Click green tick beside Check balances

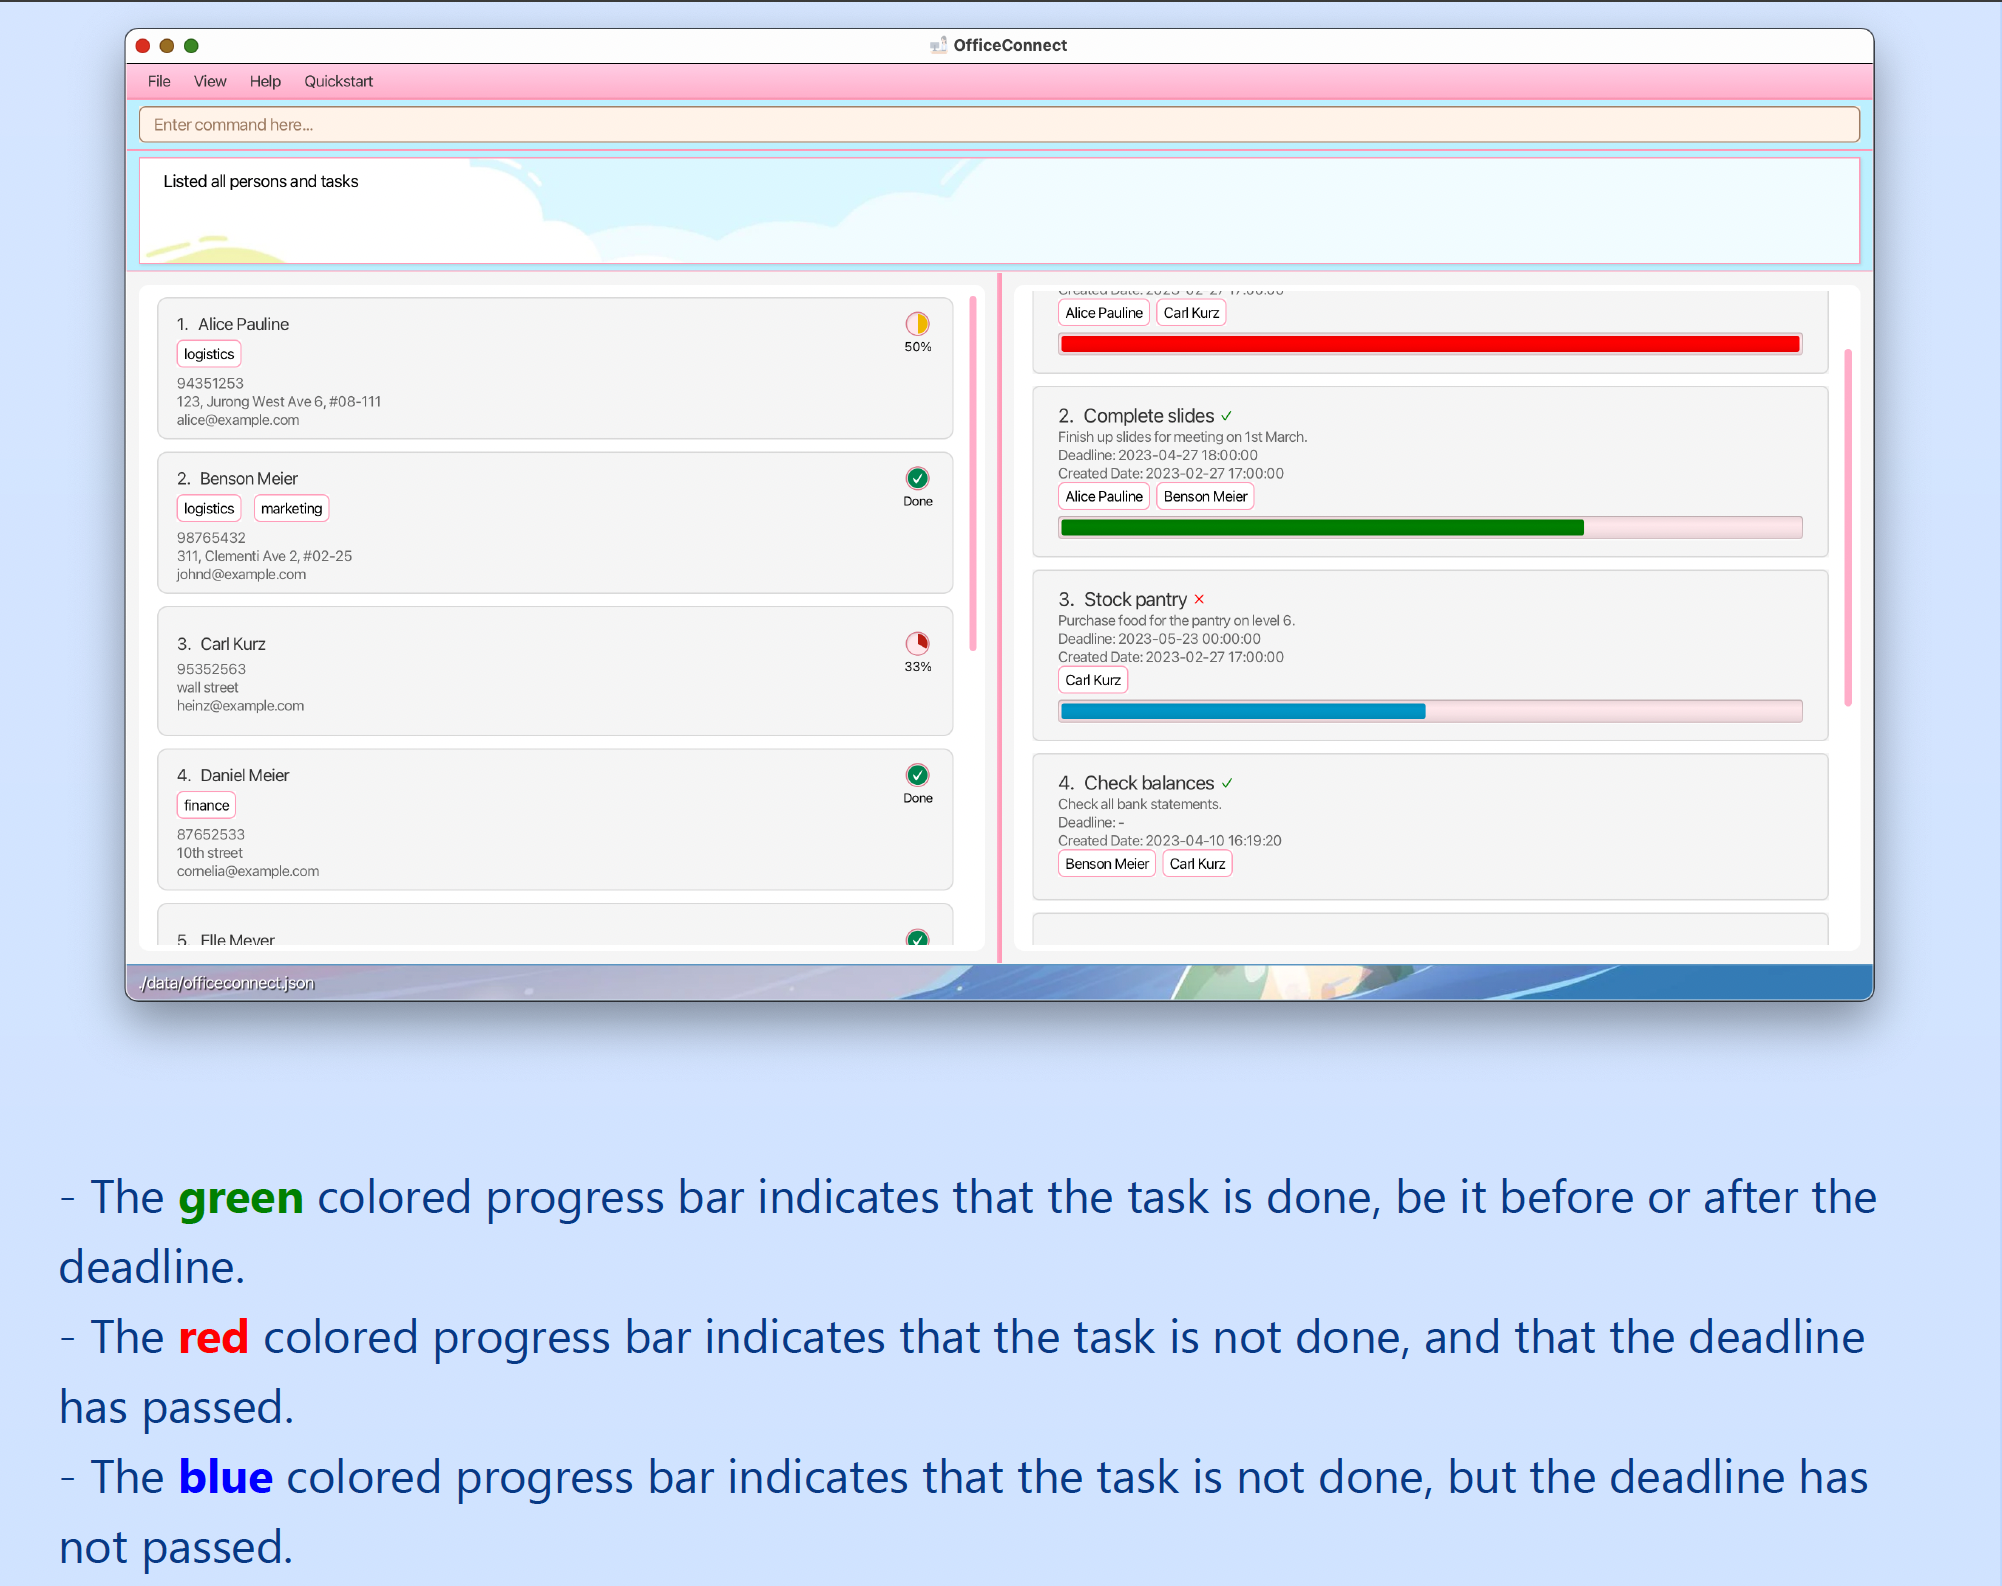point(1227,783)
